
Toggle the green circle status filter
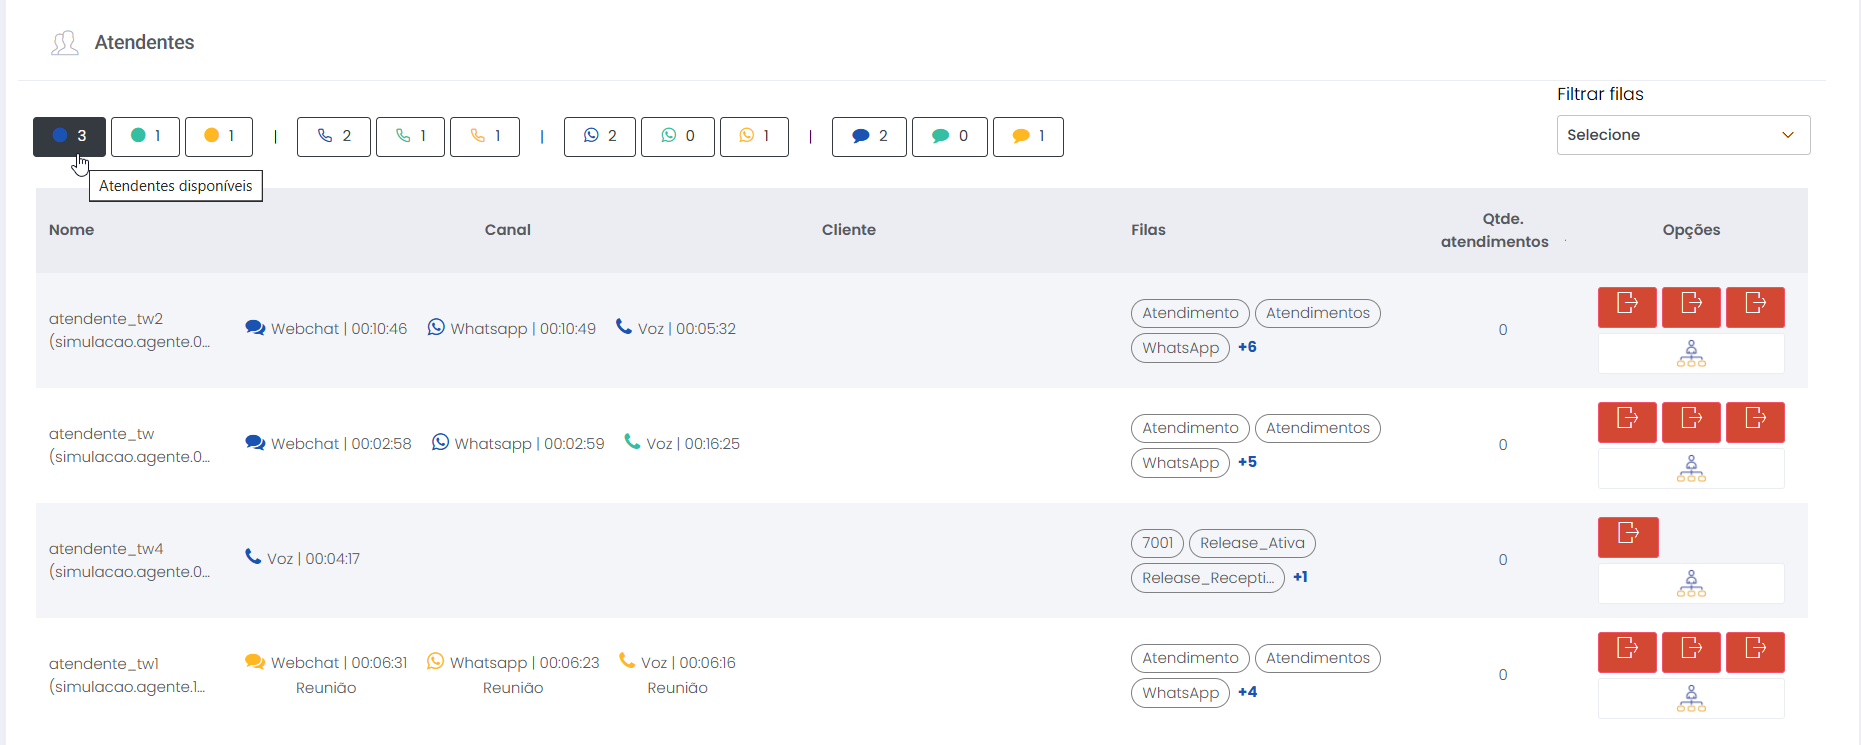[145, 136]
